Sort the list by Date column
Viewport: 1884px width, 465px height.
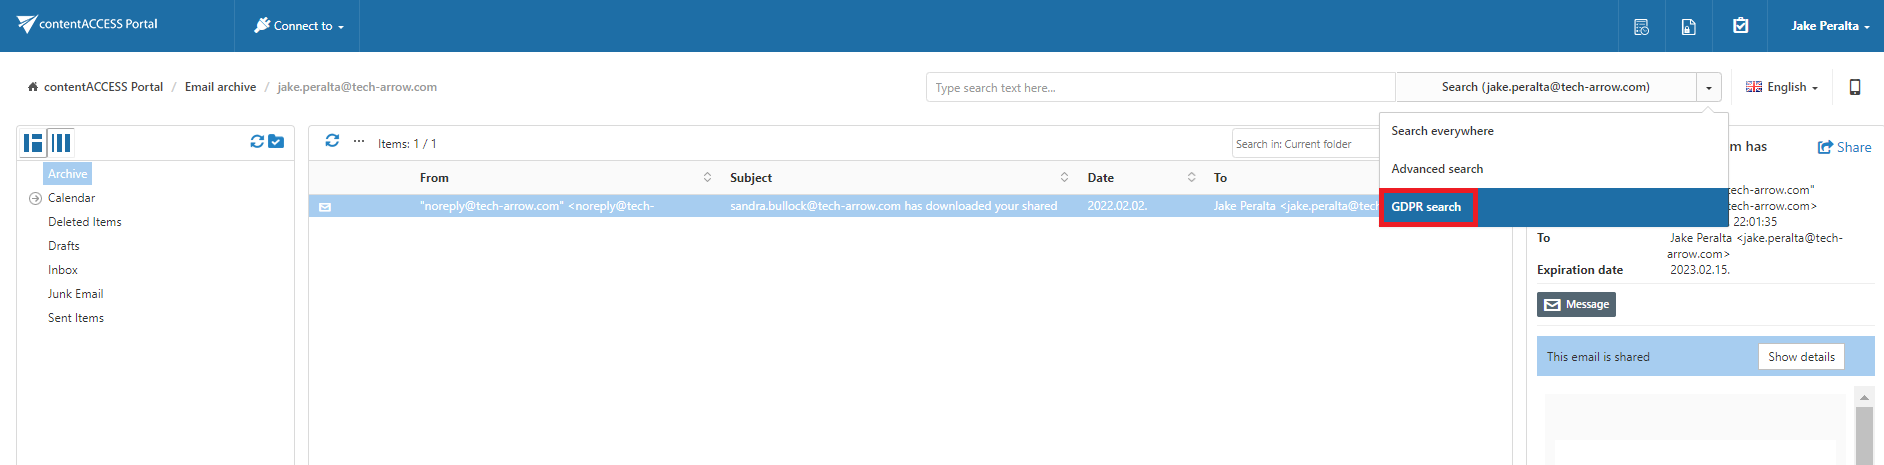1101,178
